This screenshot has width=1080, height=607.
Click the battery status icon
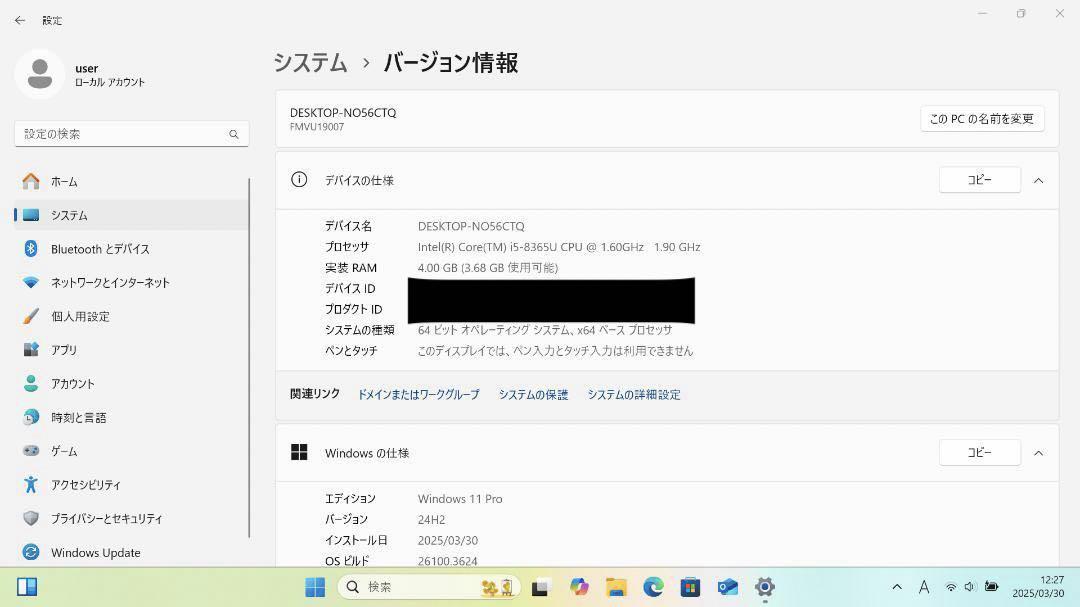coord(991,586)
